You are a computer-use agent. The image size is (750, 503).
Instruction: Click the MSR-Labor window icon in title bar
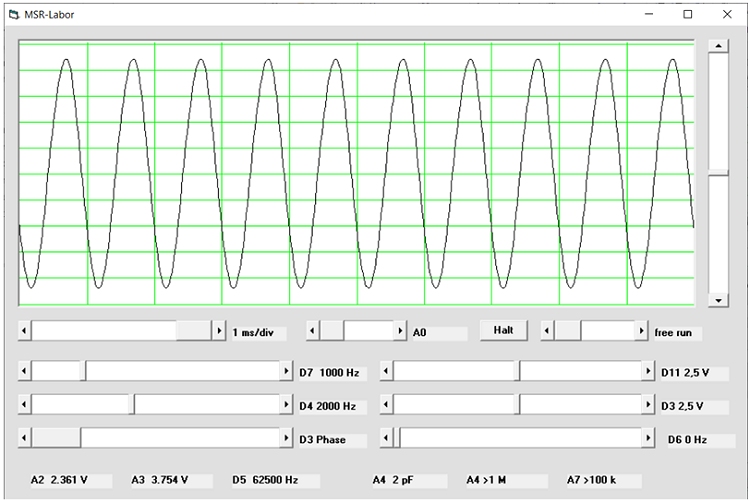pyautogui.click(x=14, y=14)
